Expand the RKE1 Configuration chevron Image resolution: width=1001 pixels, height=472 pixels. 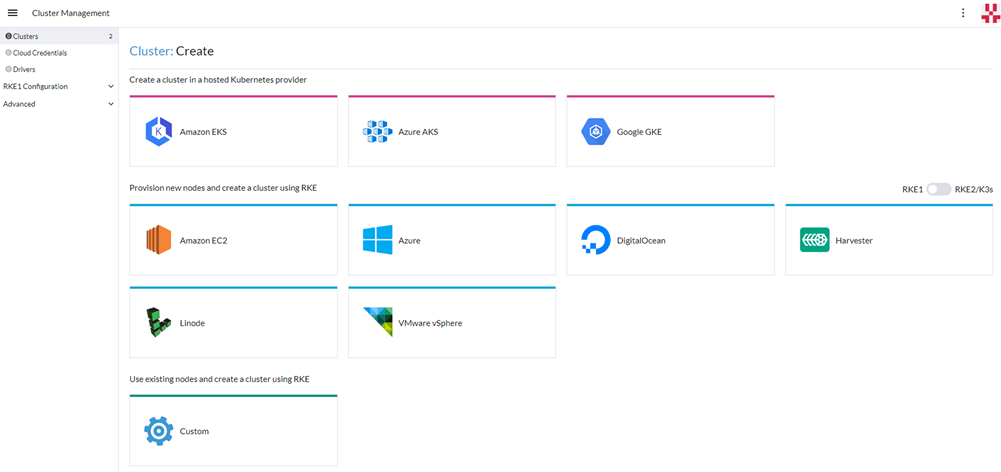[111, 86]
